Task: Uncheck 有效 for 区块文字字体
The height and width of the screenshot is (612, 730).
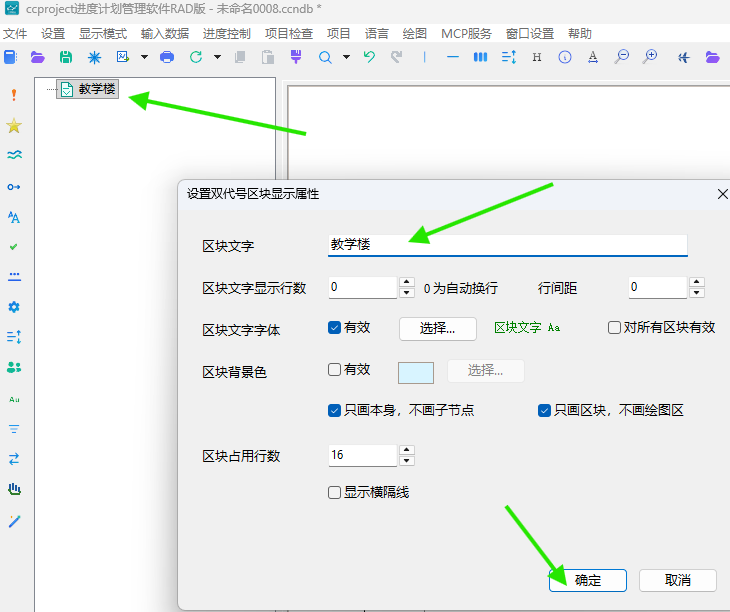Action: pos(334,328)
